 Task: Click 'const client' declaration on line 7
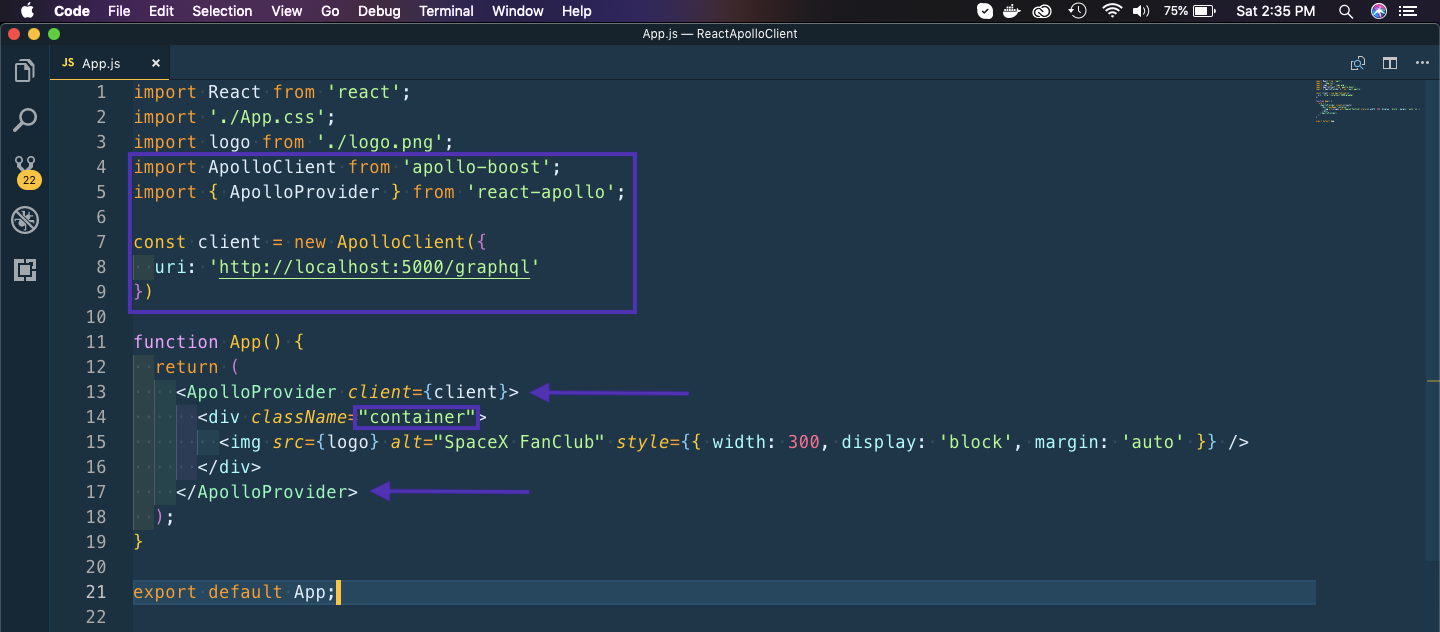(198, 242)
